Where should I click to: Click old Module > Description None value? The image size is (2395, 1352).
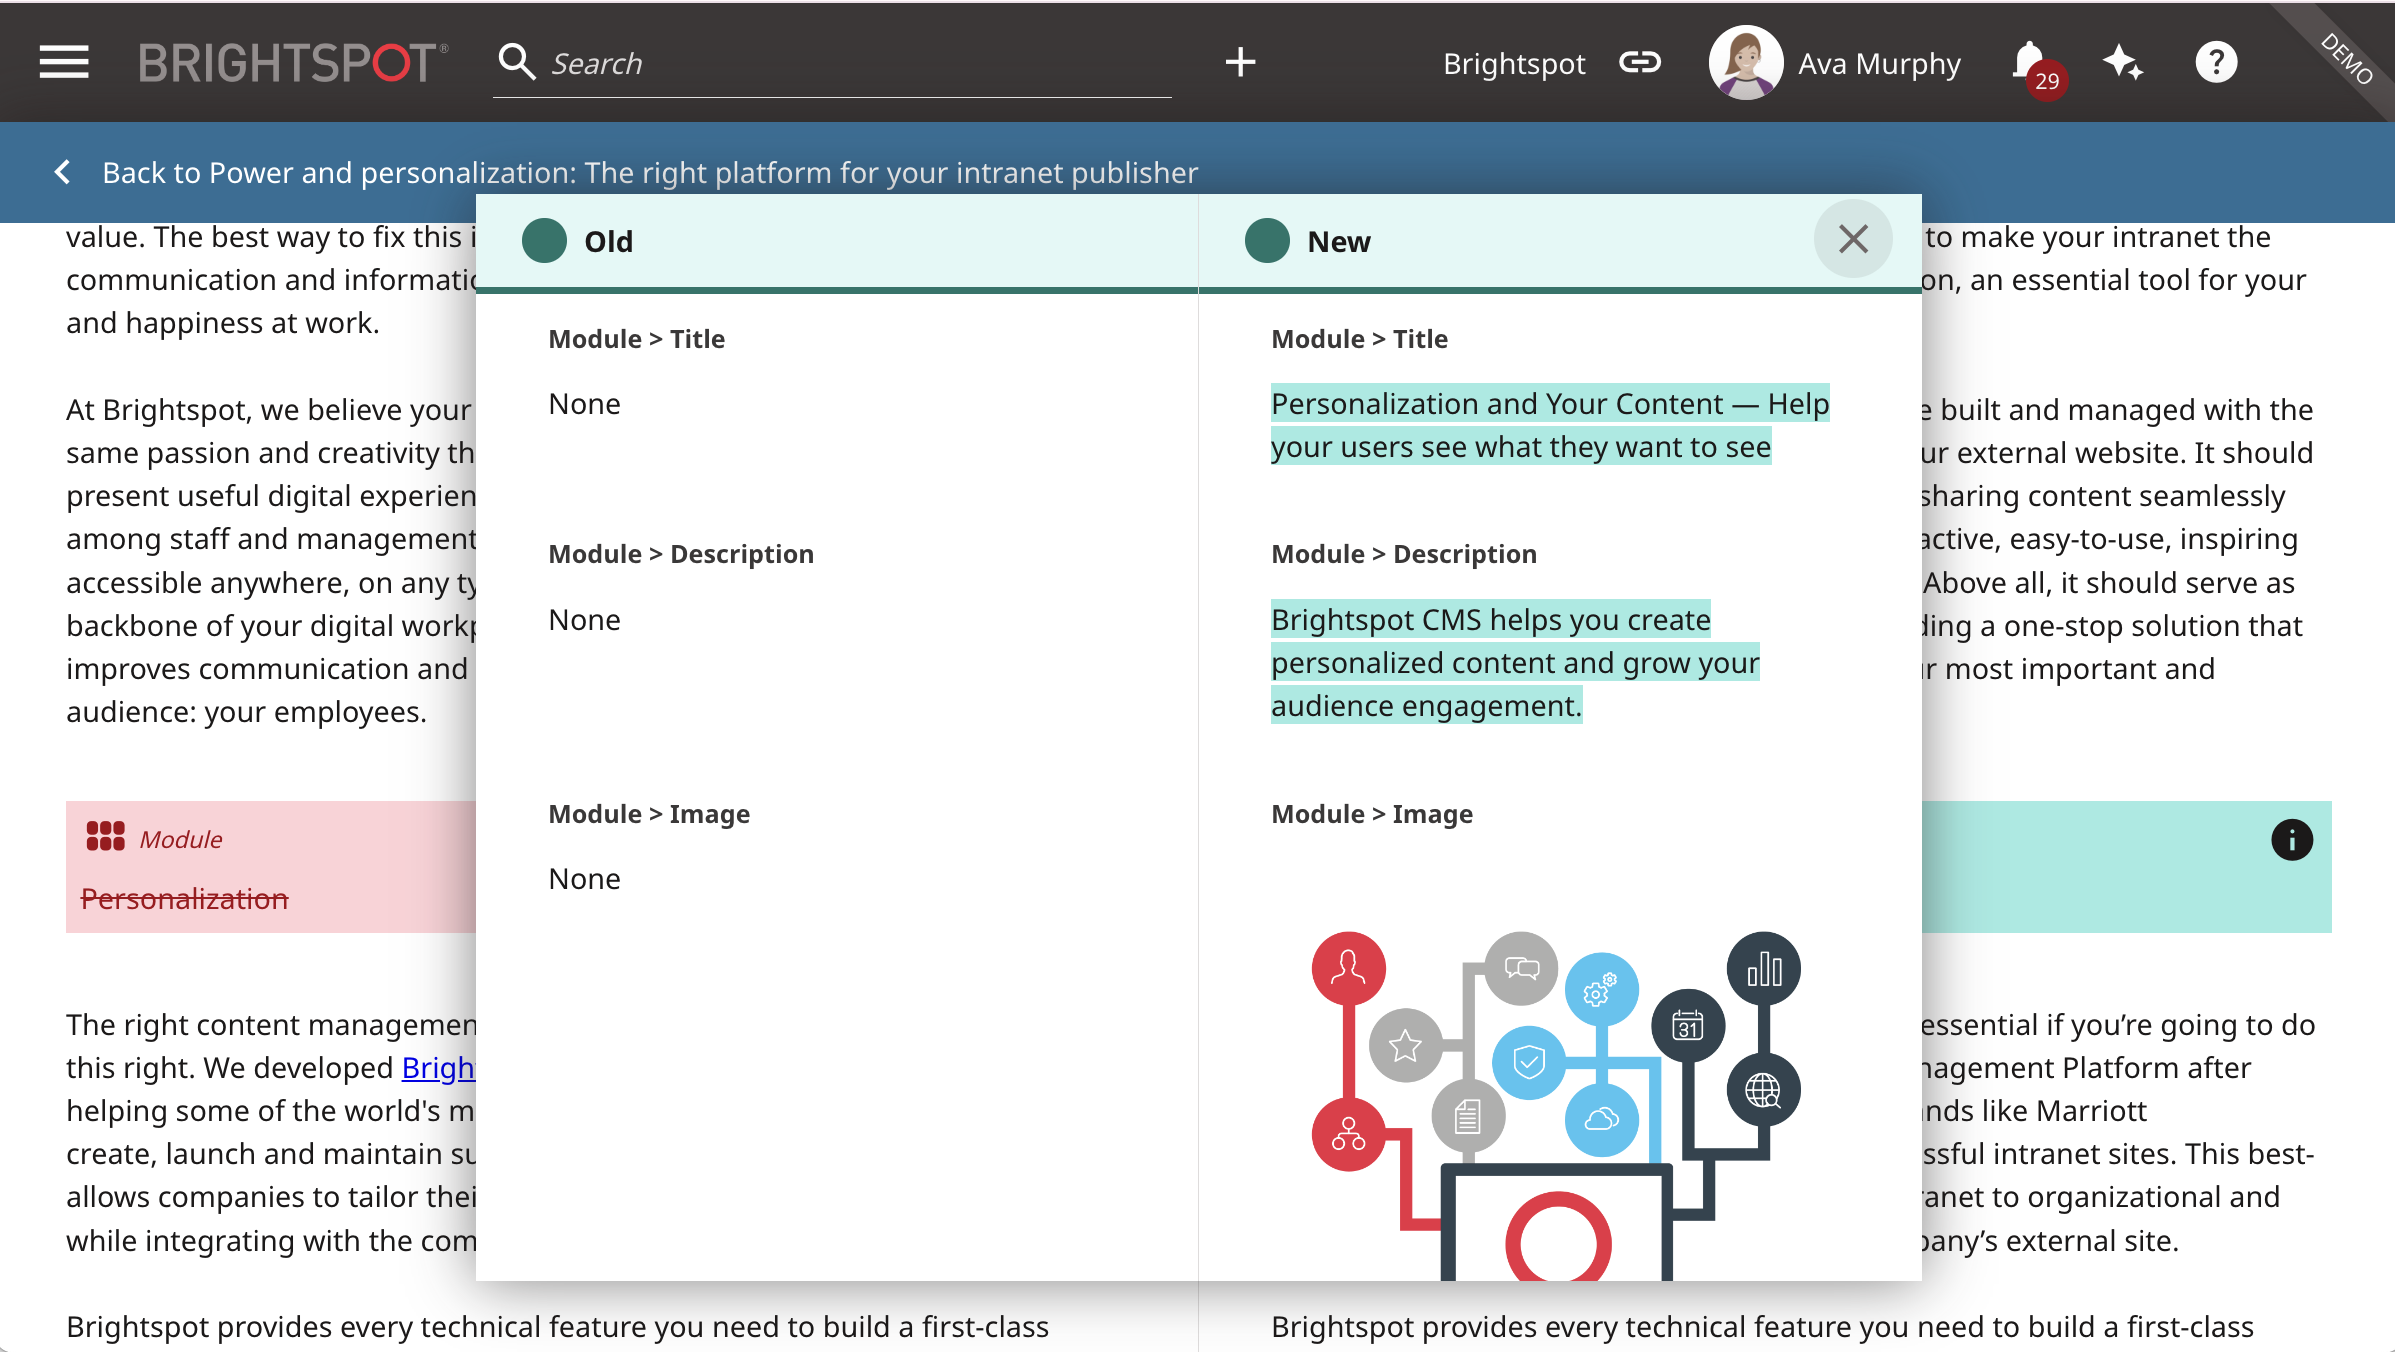coord(584,620)
